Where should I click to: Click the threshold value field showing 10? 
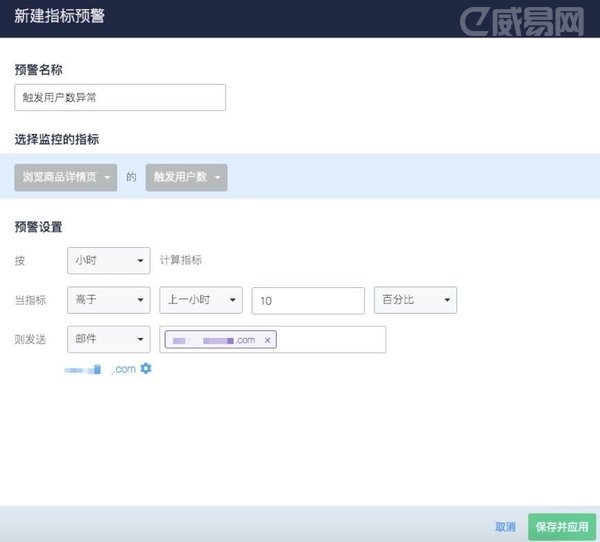(x=308, y=300)
